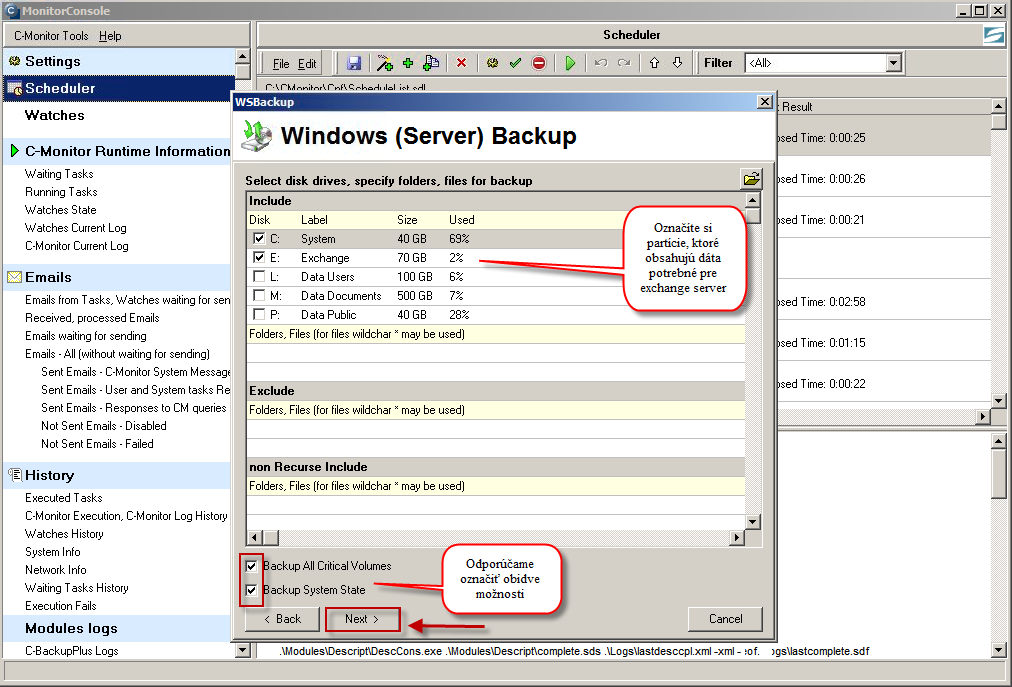Open the folder browse icon in WSBackup dialog
The width and height of the screenshot is (1012, 687).
751,179
